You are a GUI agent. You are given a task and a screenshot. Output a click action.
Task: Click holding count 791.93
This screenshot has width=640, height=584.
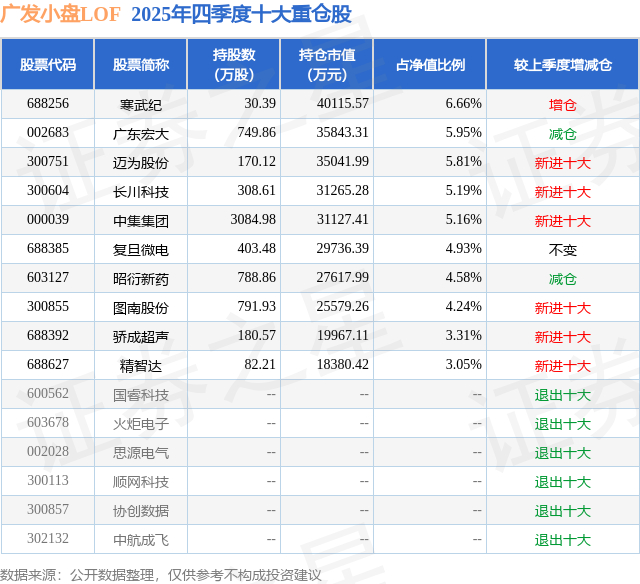coord(257,306)
